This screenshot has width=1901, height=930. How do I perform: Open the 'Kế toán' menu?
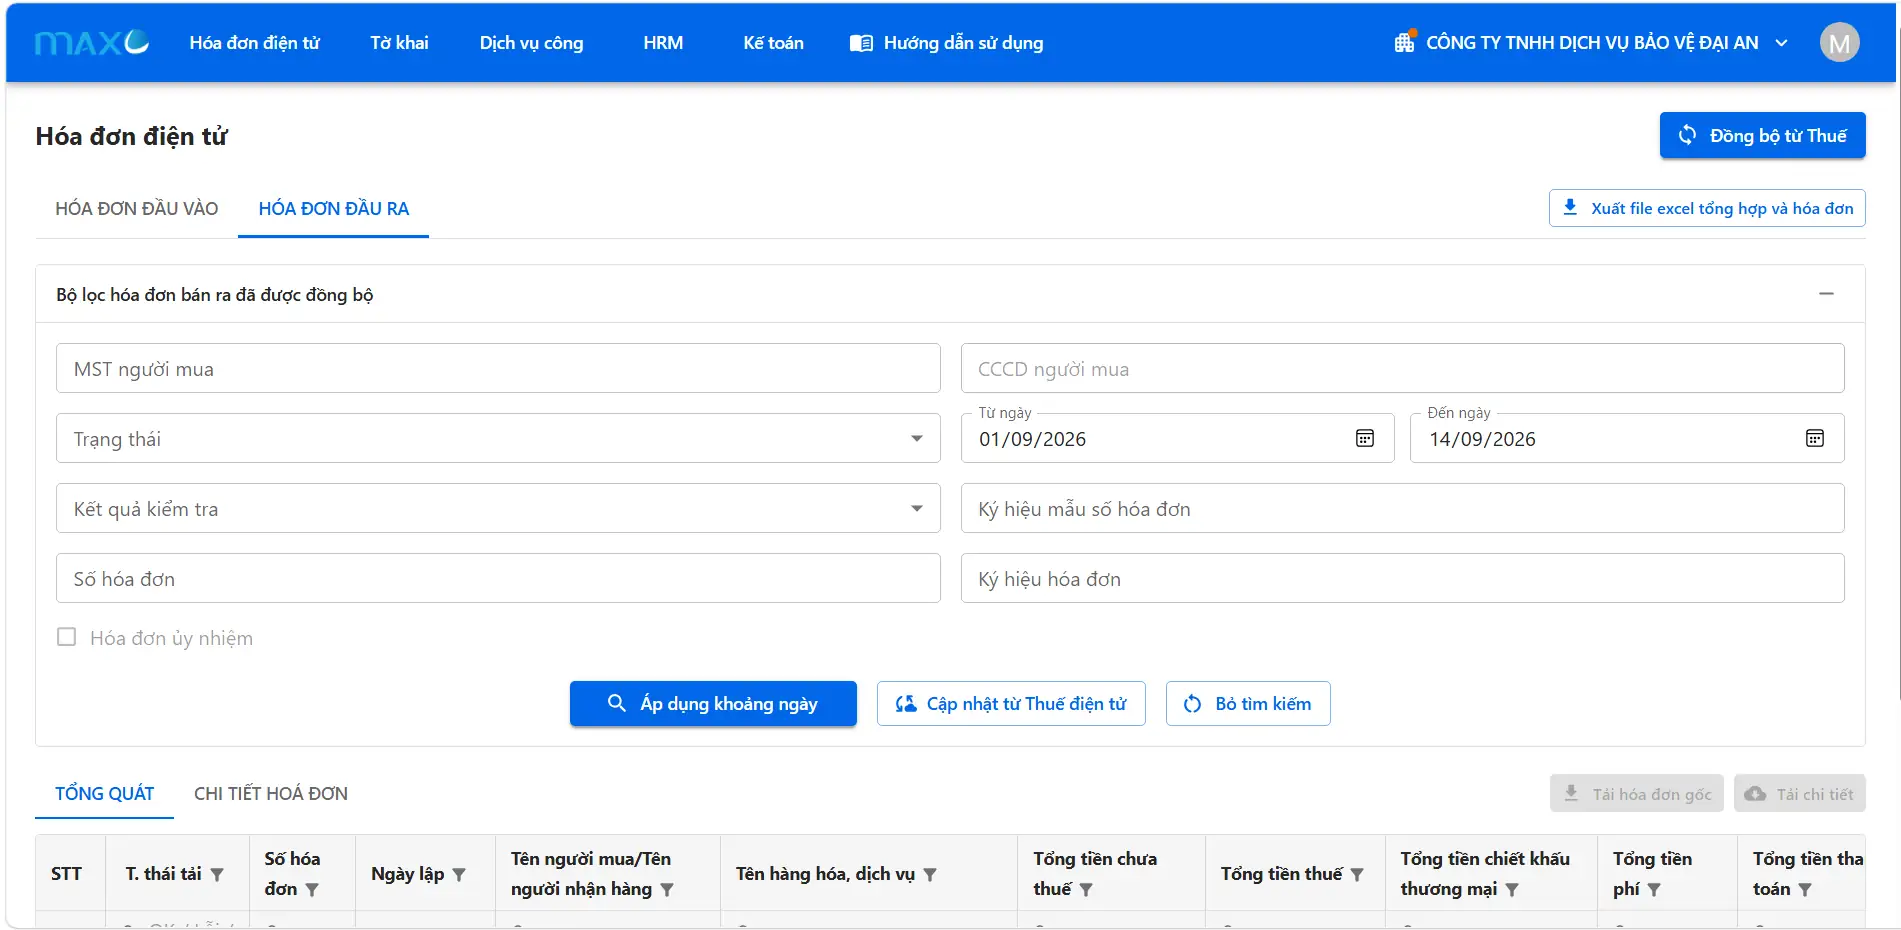click(x=773, y=43)
